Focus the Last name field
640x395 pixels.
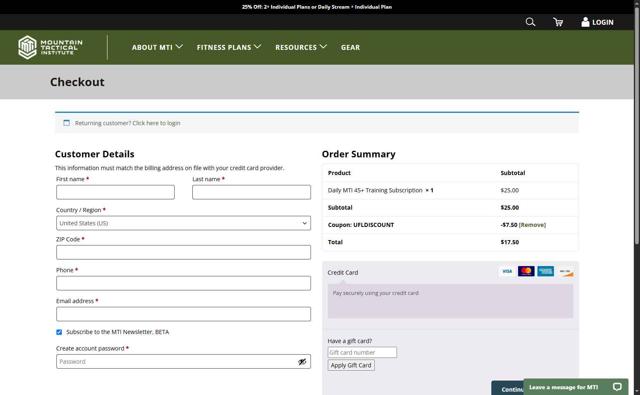point(251,192)
